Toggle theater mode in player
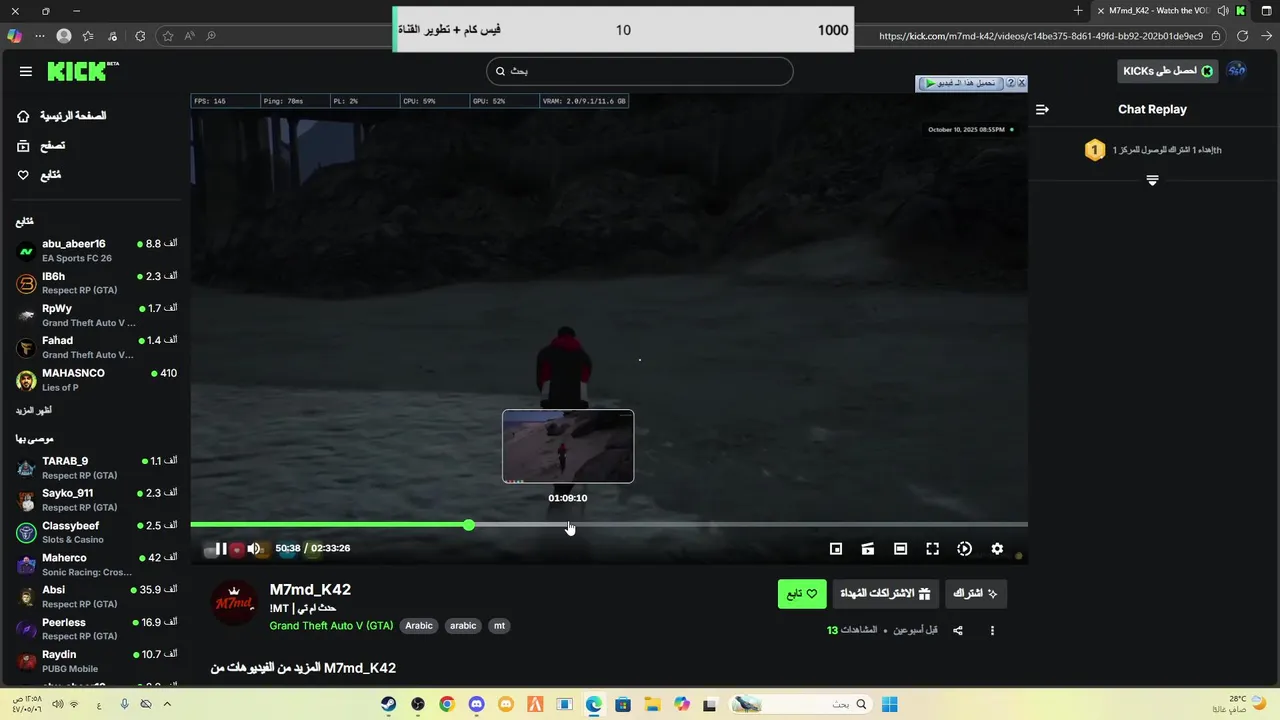Screen dimensions: 1280x720 click(900, 548)
